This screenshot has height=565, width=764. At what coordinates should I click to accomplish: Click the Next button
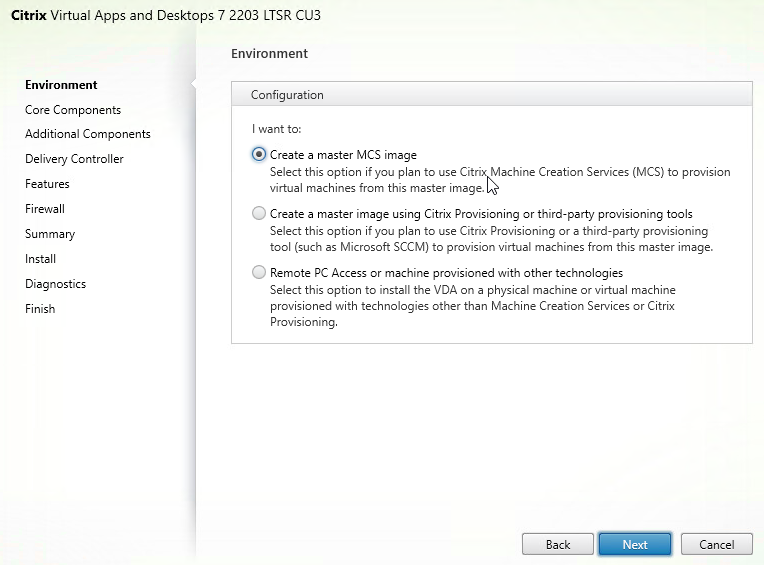635,544
